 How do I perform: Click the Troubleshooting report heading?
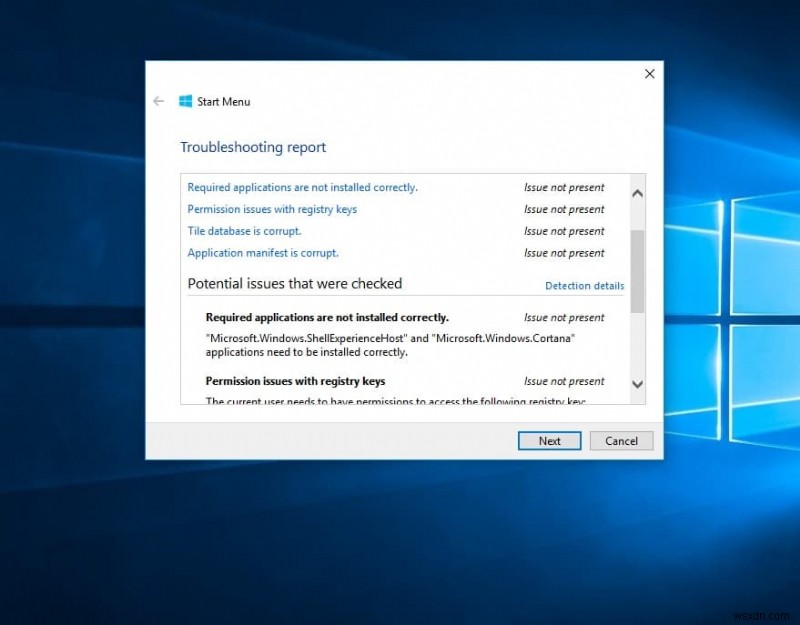[x=252, y=147]
